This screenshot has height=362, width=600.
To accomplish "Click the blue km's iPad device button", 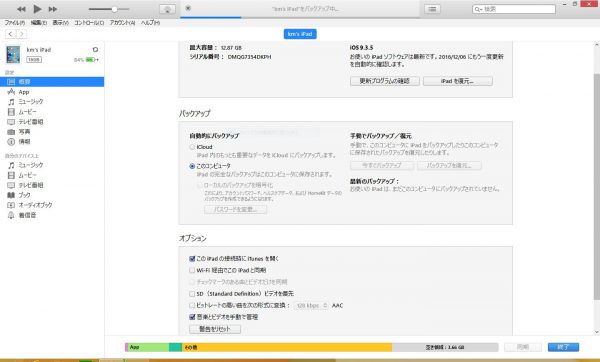I will [300, 34].
